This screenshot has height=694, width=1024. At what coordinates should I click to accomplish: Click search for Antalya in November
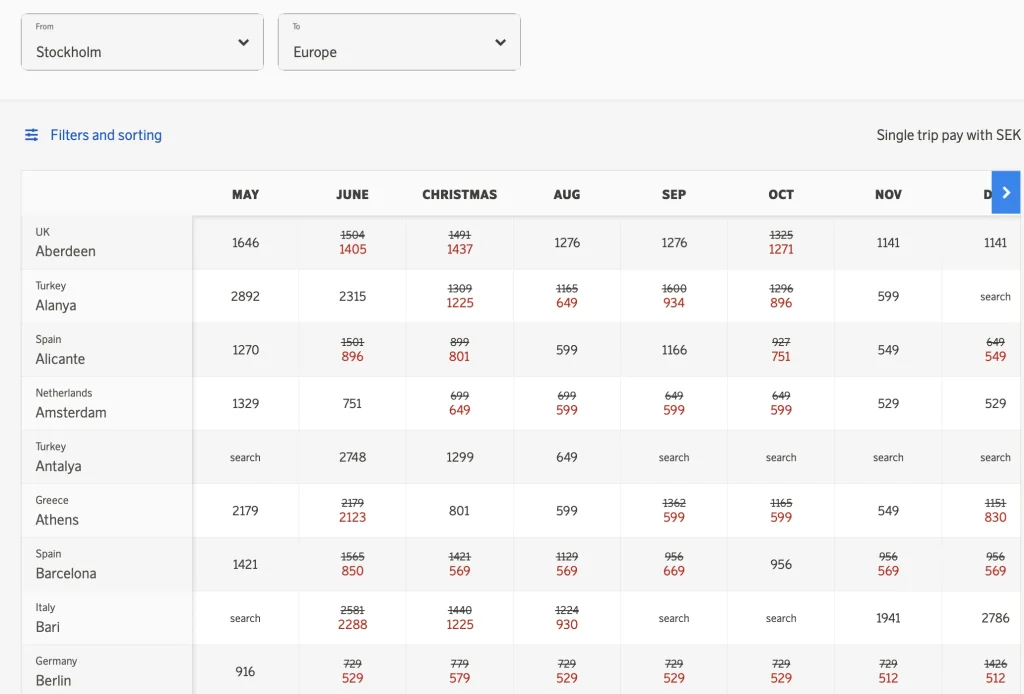point(888,458)
